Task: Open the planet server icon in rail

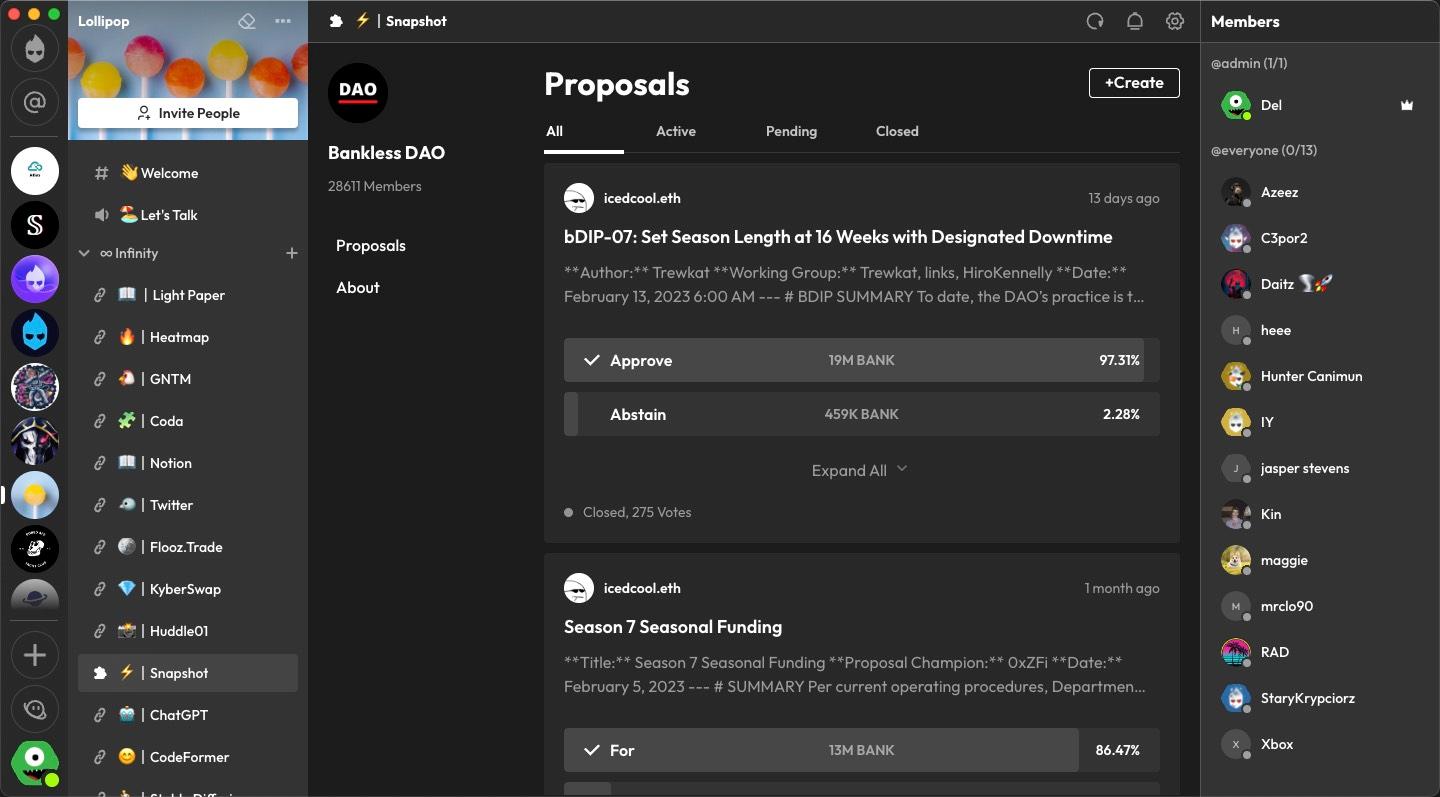Action: coord(35,596)
